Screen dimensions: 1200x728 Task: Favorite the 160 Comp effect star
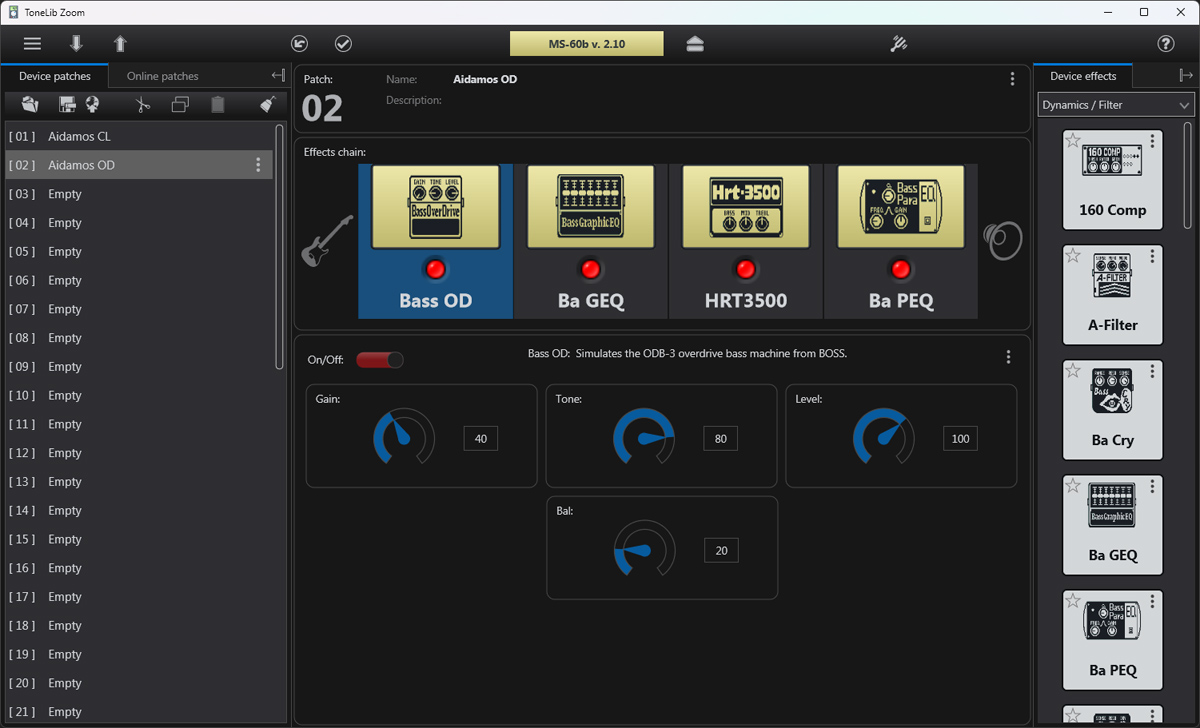[x=1073, y=141]
